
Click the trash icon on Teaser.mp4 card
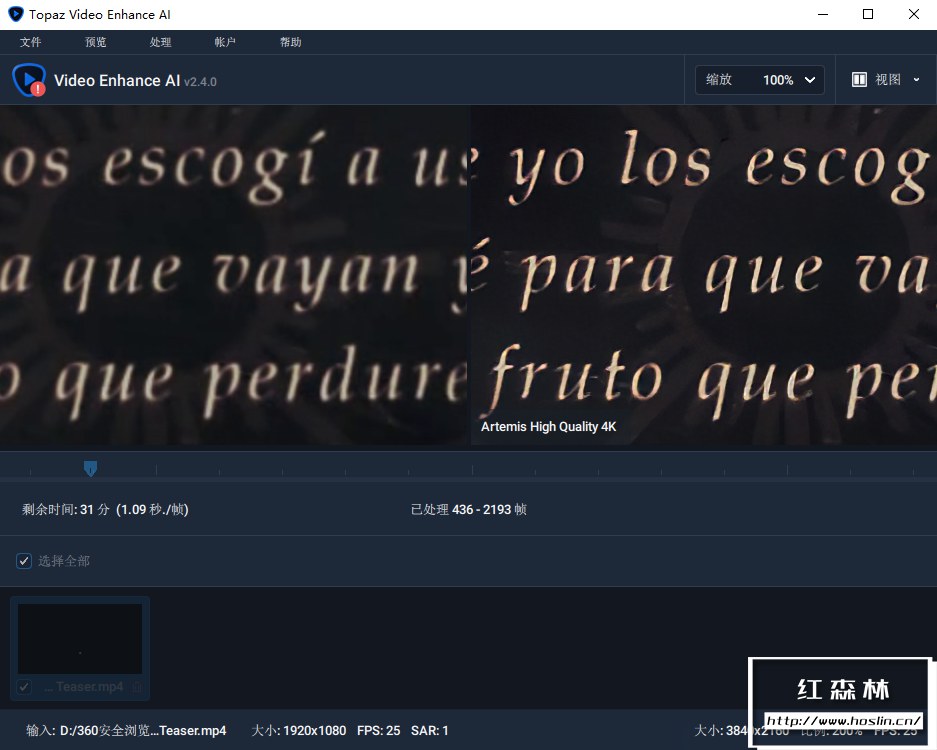pyautogui.click(x=137, y=687)
